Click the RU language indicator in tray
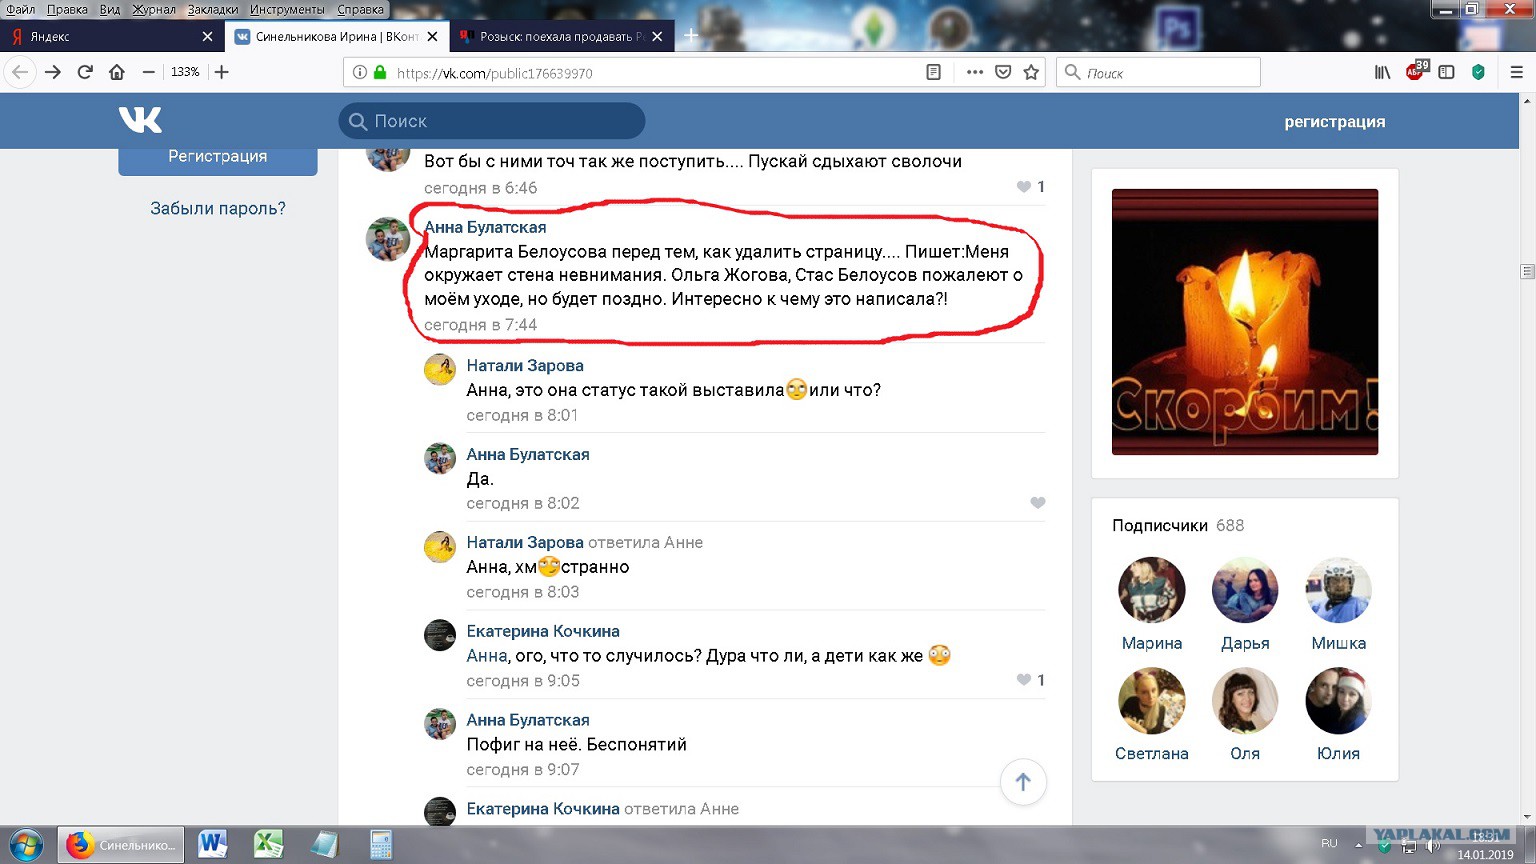1536x864 pixels. 1329,843
